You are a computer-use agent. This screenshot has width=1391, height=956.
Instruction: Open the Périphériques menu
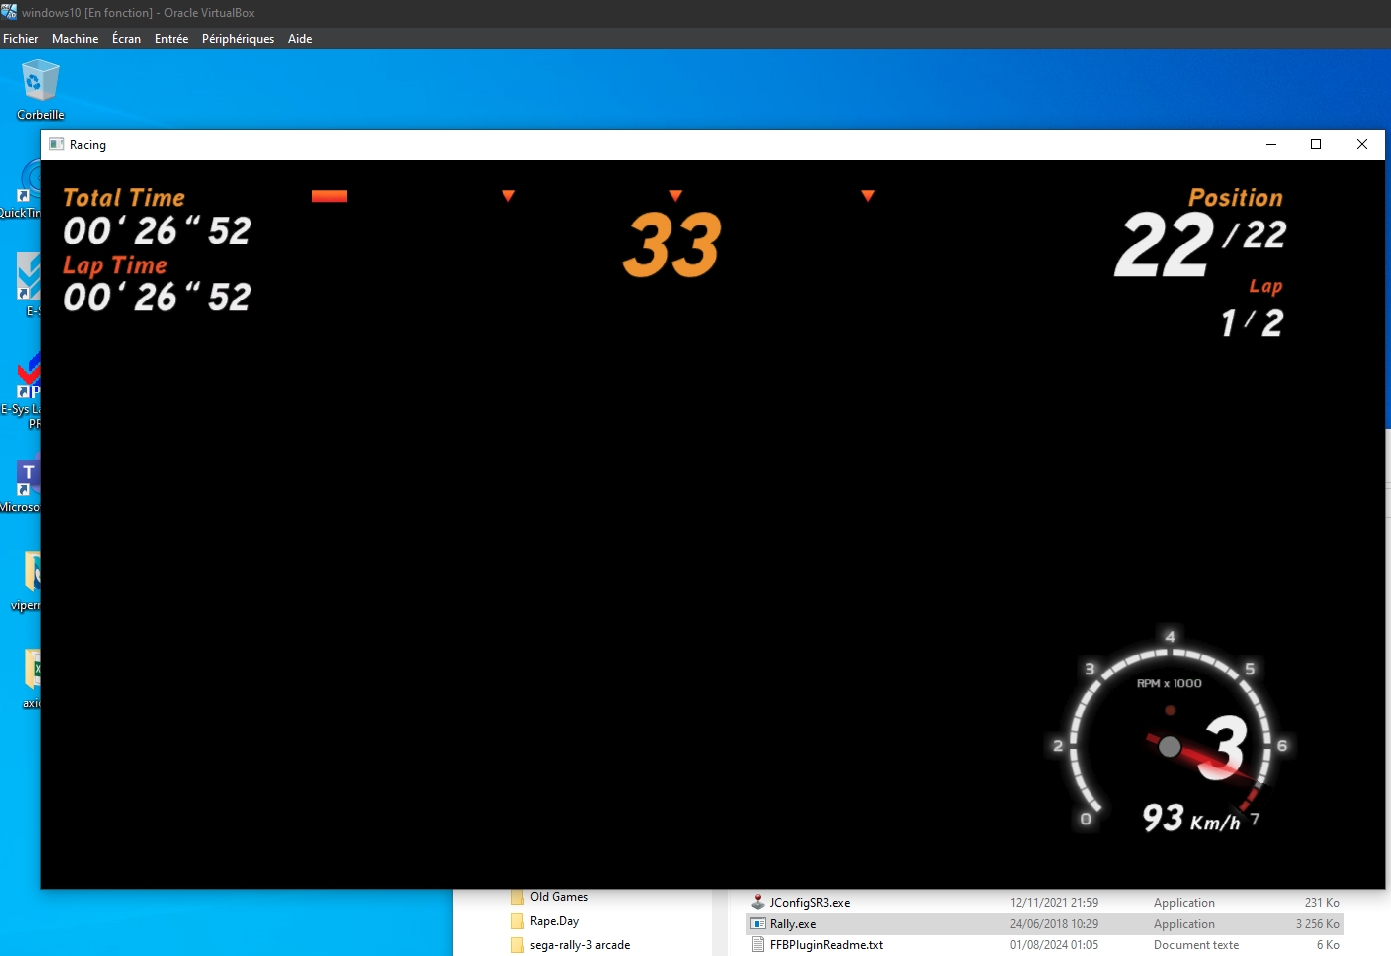click(x=238, y=39)
